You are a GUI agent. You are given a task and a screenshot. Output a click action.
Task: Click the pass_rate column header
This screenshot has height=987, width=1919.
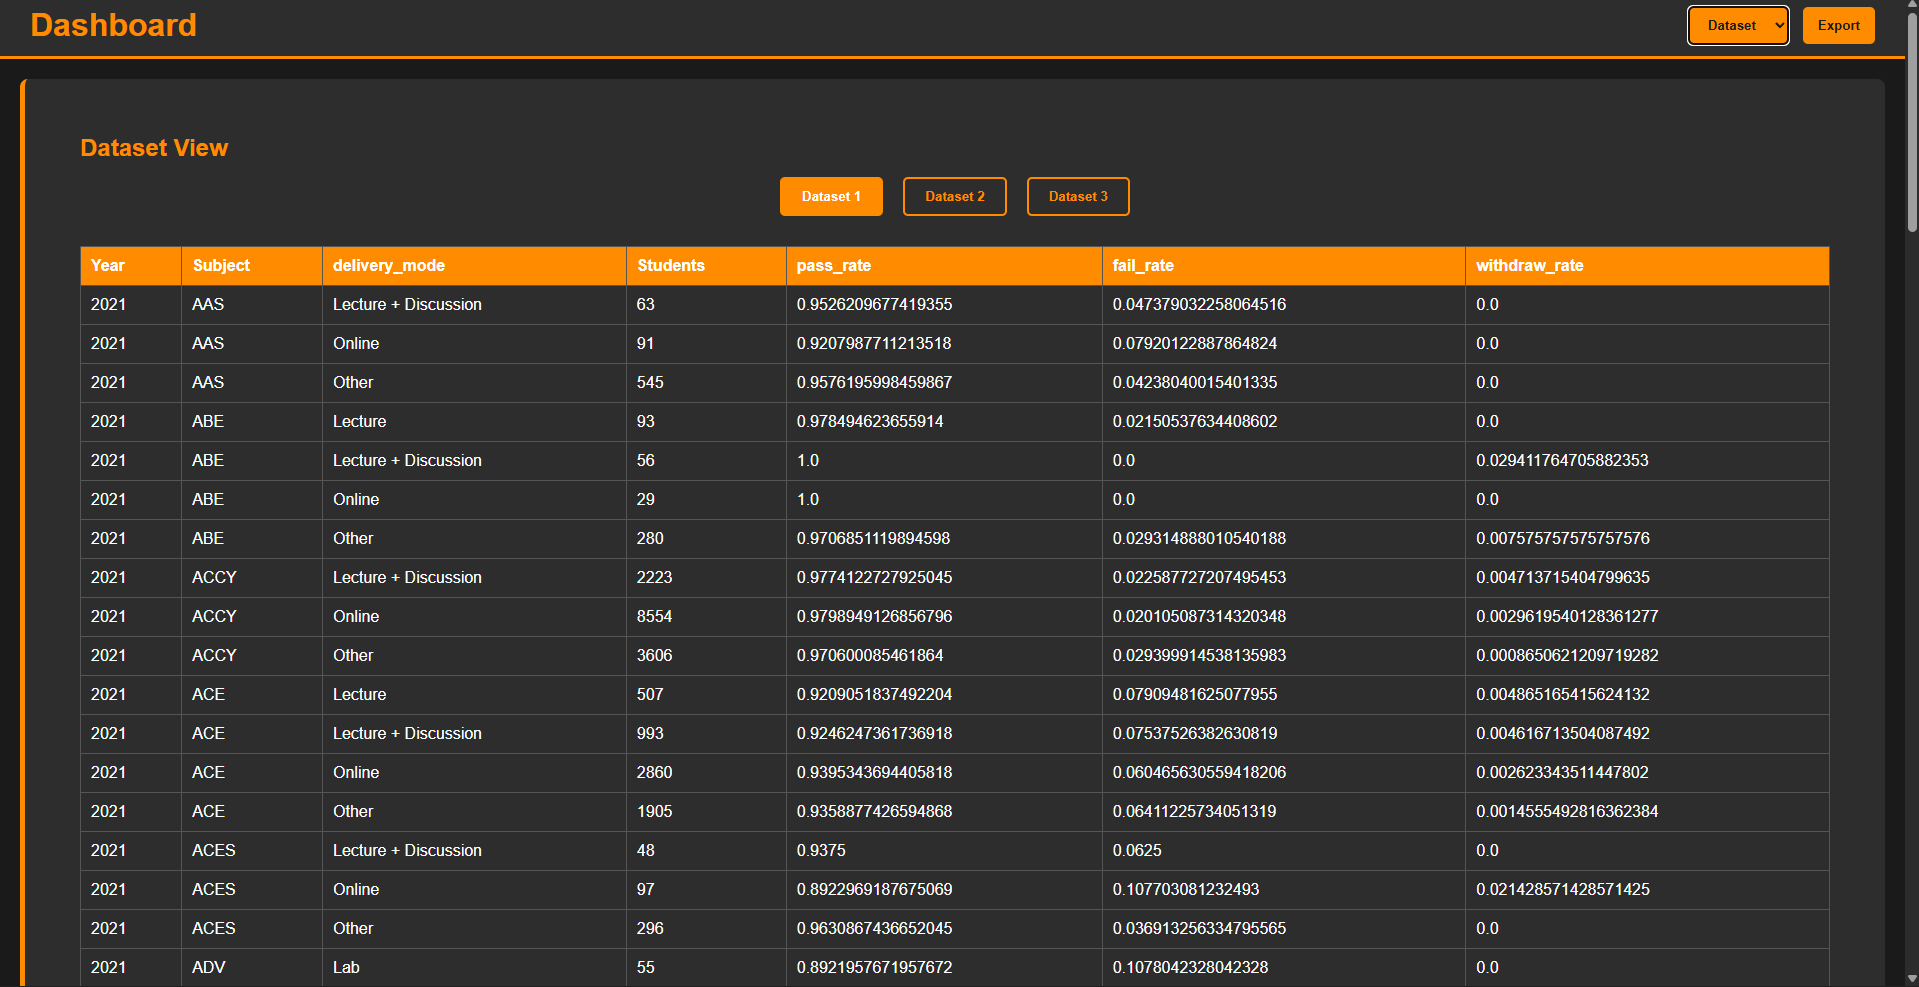pos(944,266)
